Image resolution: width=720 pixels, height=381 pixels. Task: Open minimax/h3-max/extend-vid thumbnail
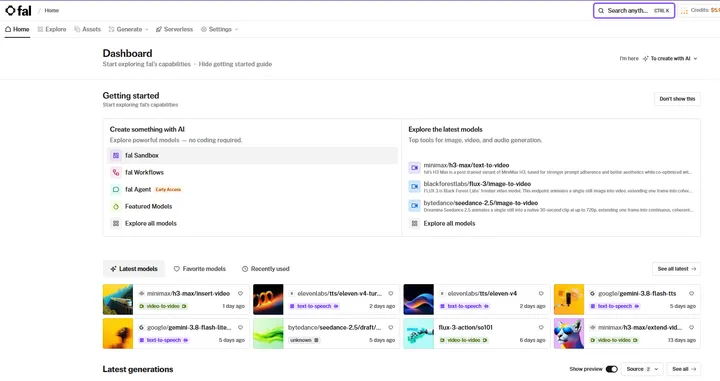point(569,333)
